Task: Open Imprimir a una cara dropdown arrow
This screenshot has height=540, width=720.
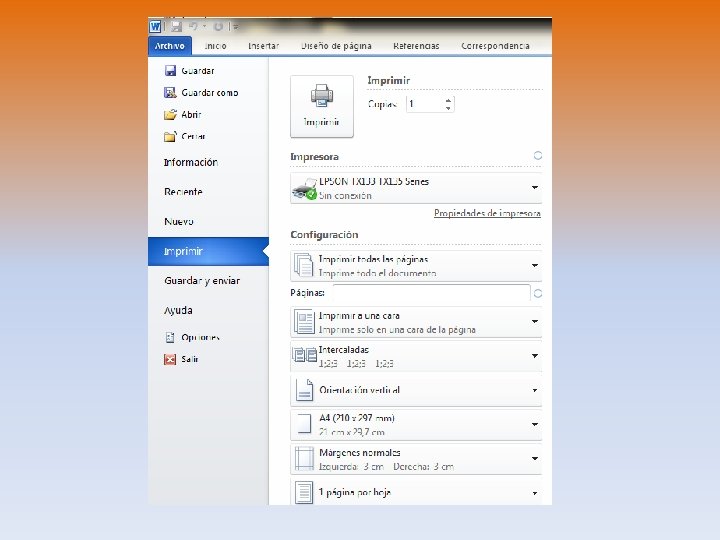Action: 535,321
